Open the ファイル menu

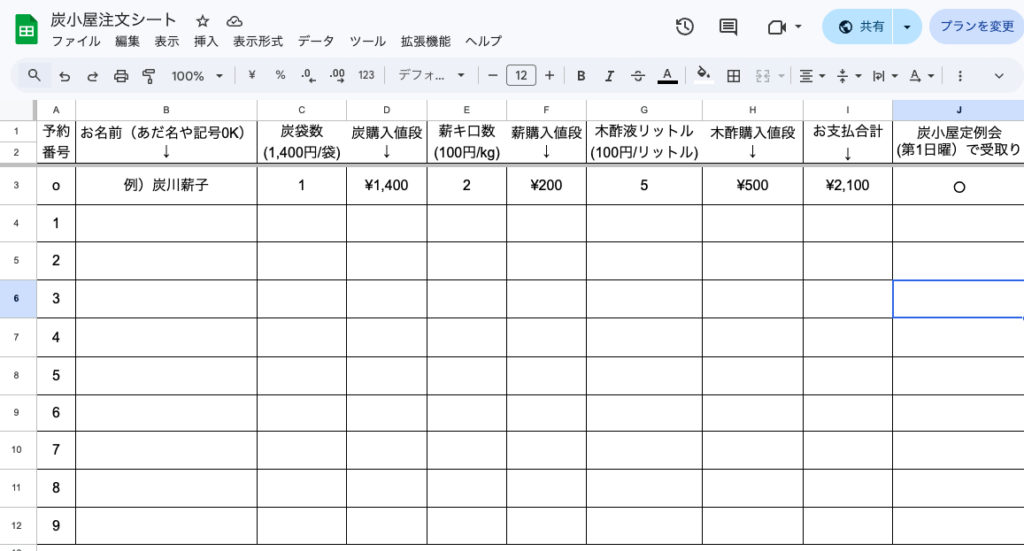[x=75, y=42]
